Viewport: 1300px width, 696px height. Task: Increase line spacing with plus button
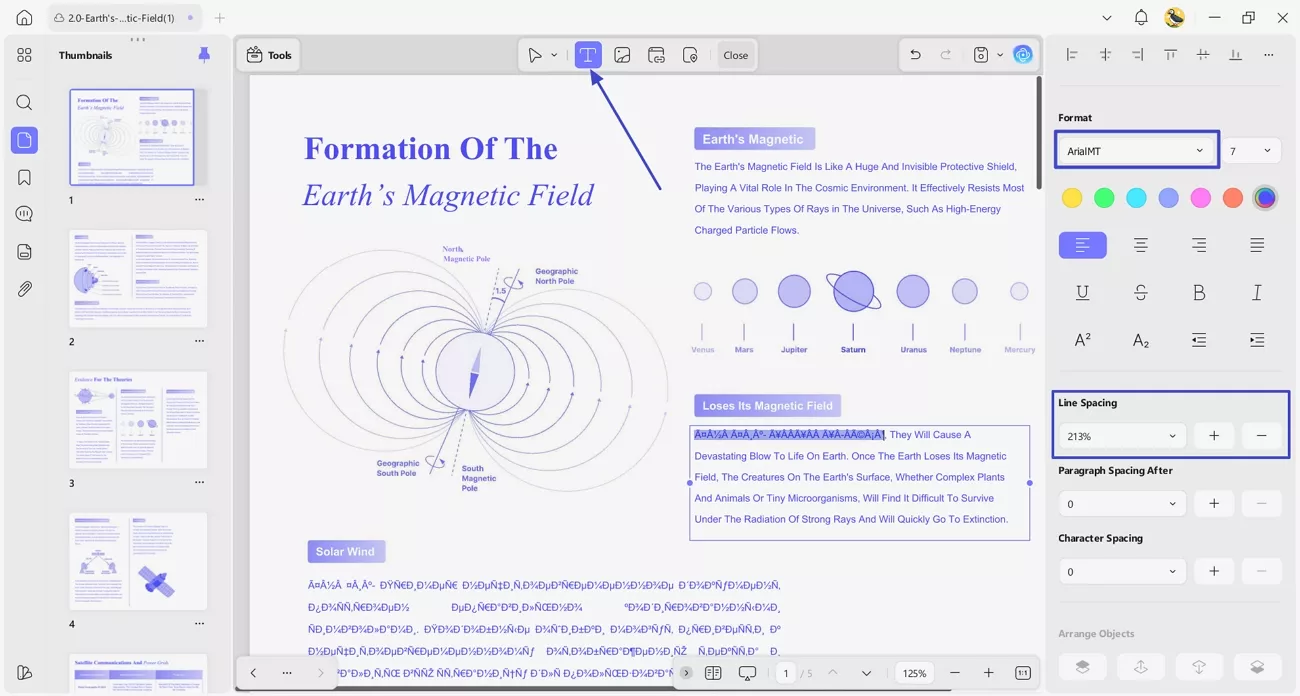tap(1213, 436)
